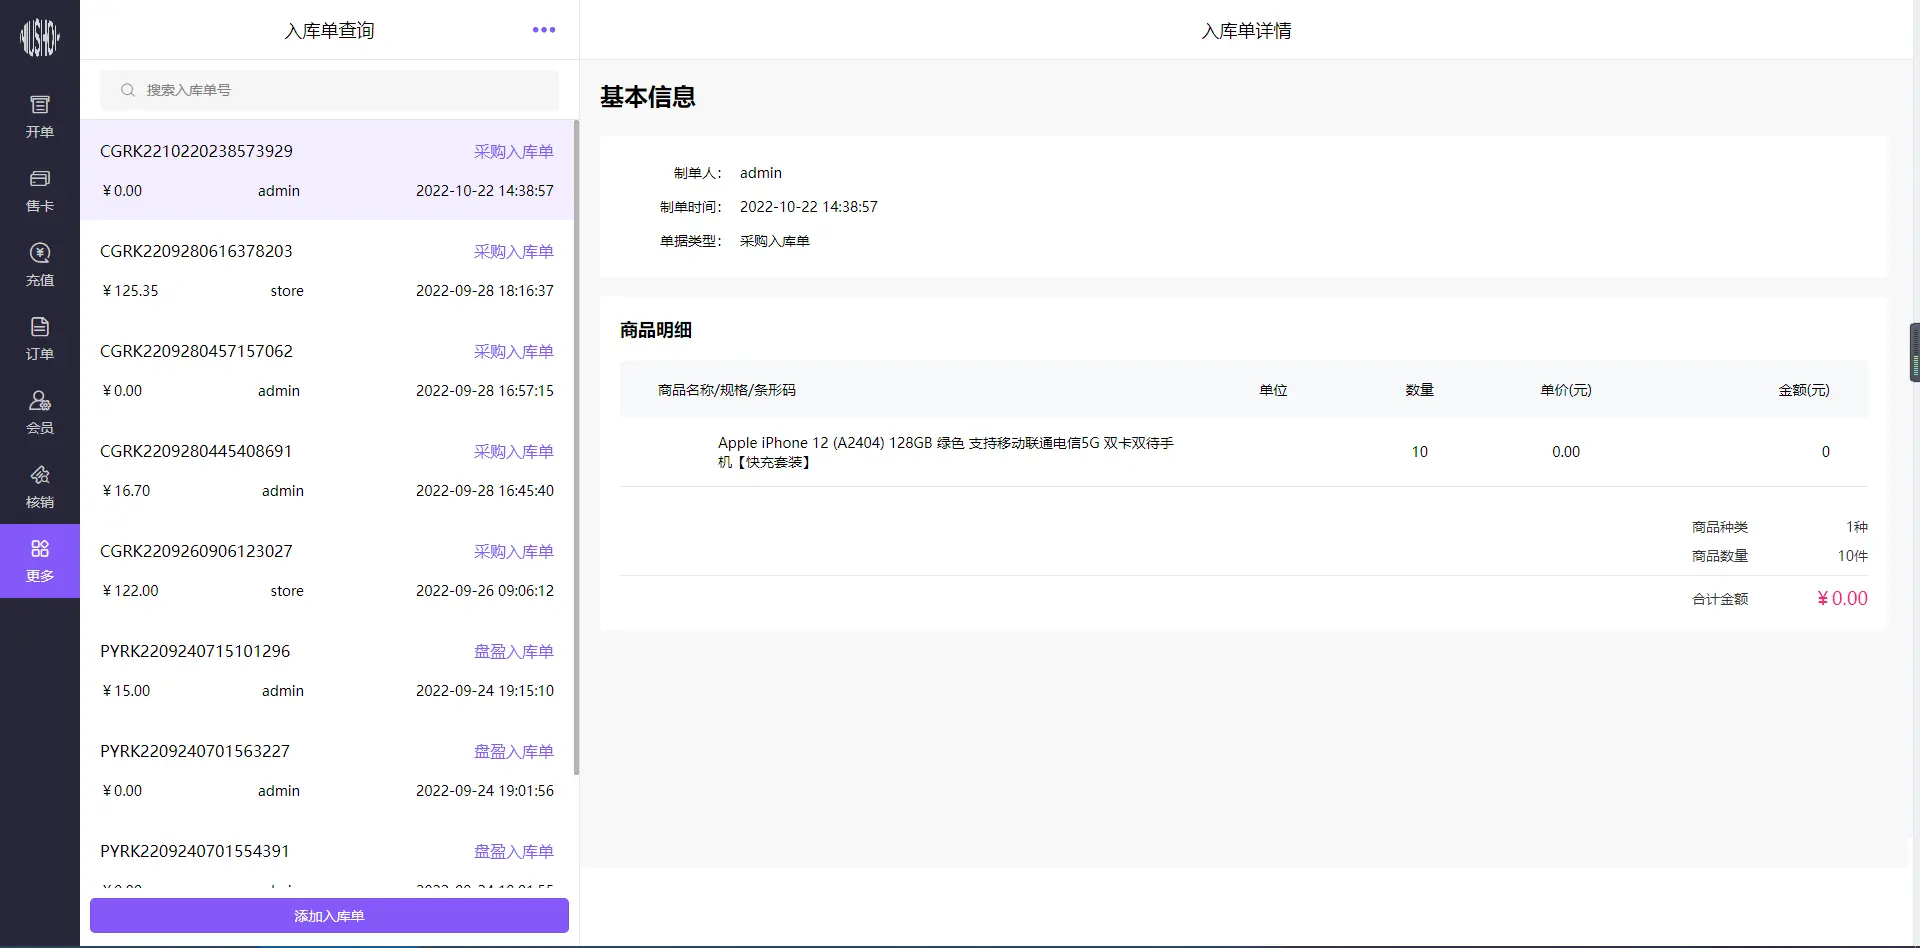The width and height of the screenshot is (1920, 948).
Task: Open the three-dot more options menu
Action: point(544,30)
